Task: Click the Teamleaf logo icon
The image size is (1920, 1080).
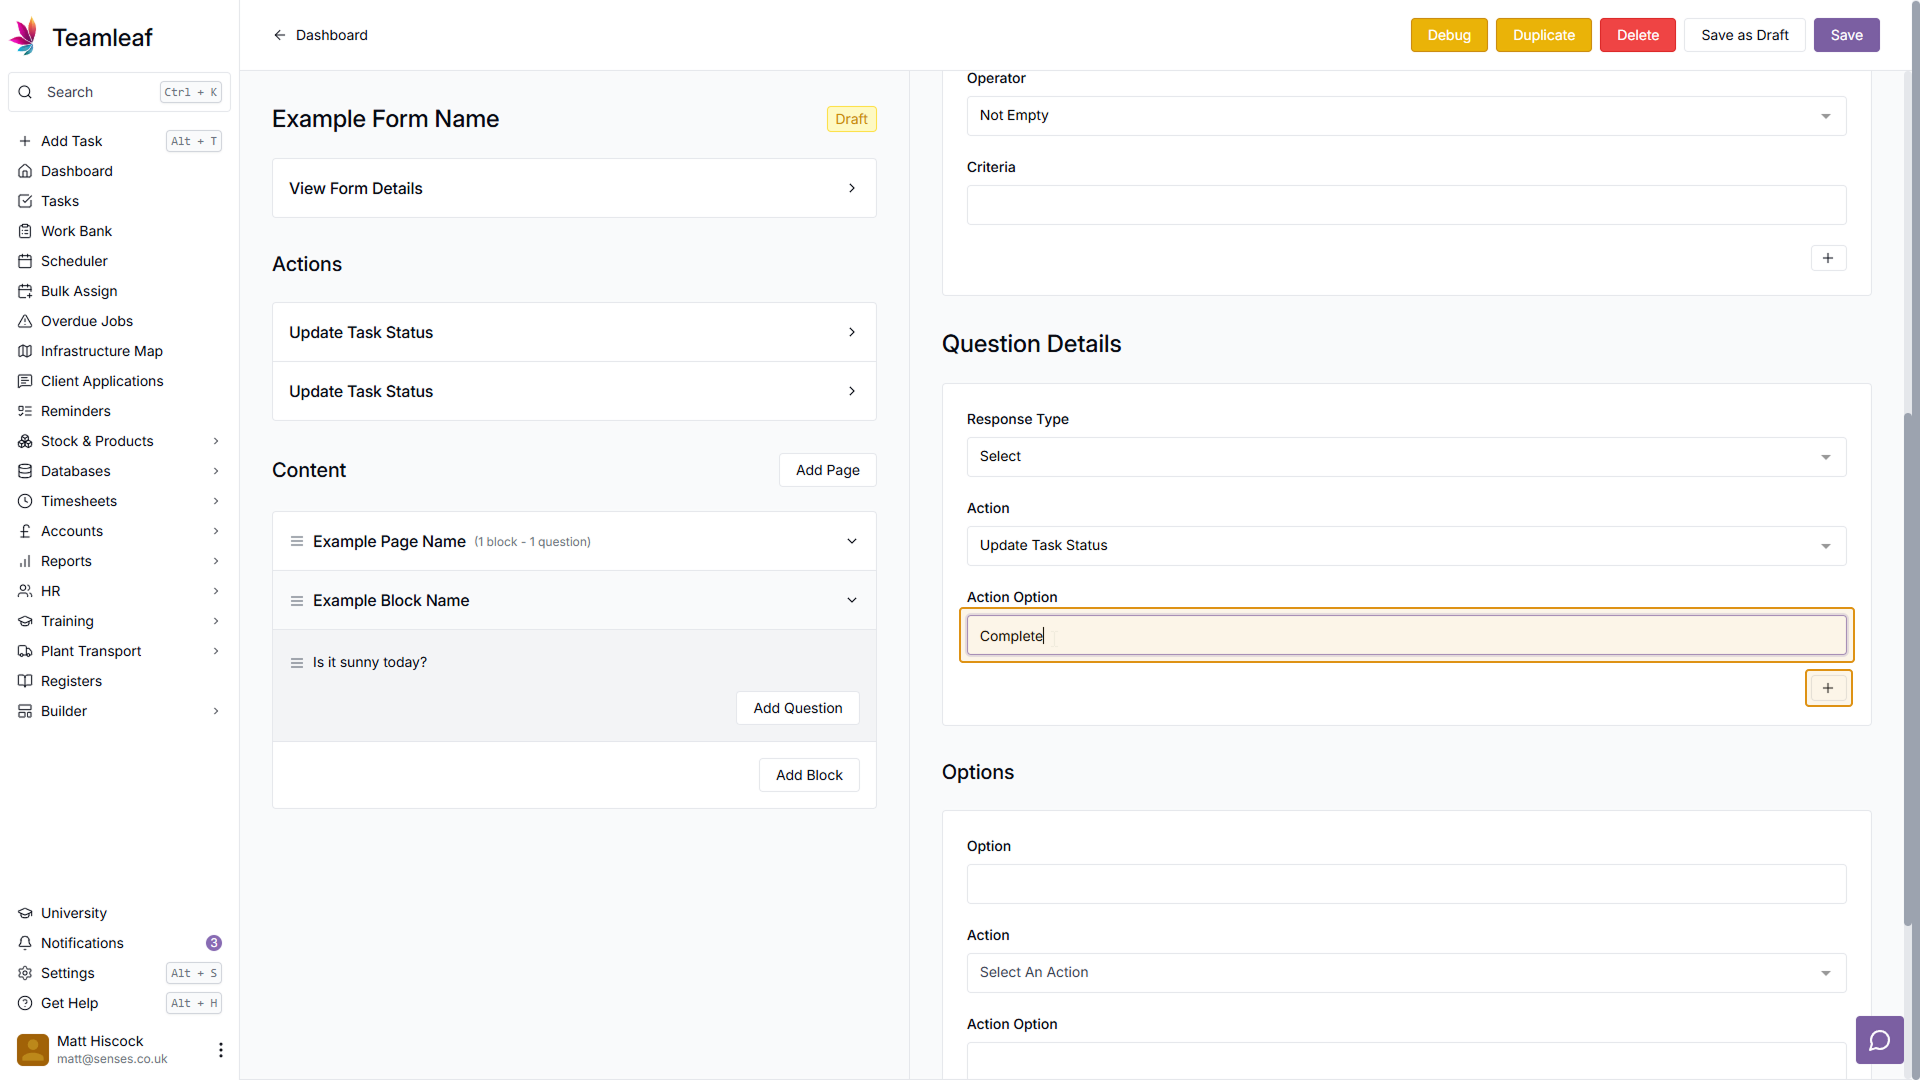Action: [25, 37]
